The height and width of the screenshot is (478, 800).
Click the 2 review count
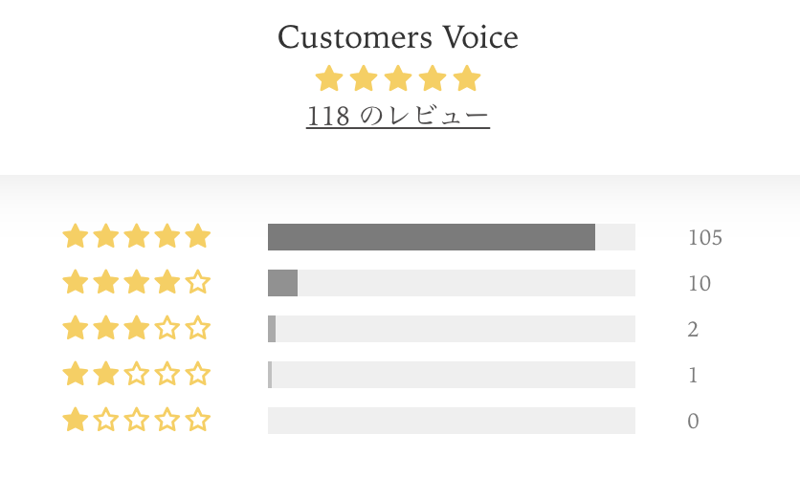click(693, 330)
